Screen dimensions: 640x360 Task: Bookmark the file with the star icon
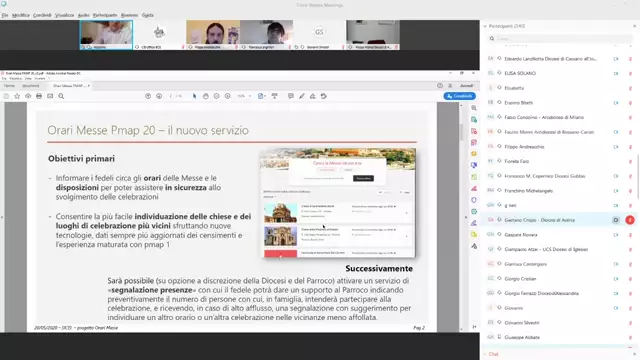click(17, 96)
